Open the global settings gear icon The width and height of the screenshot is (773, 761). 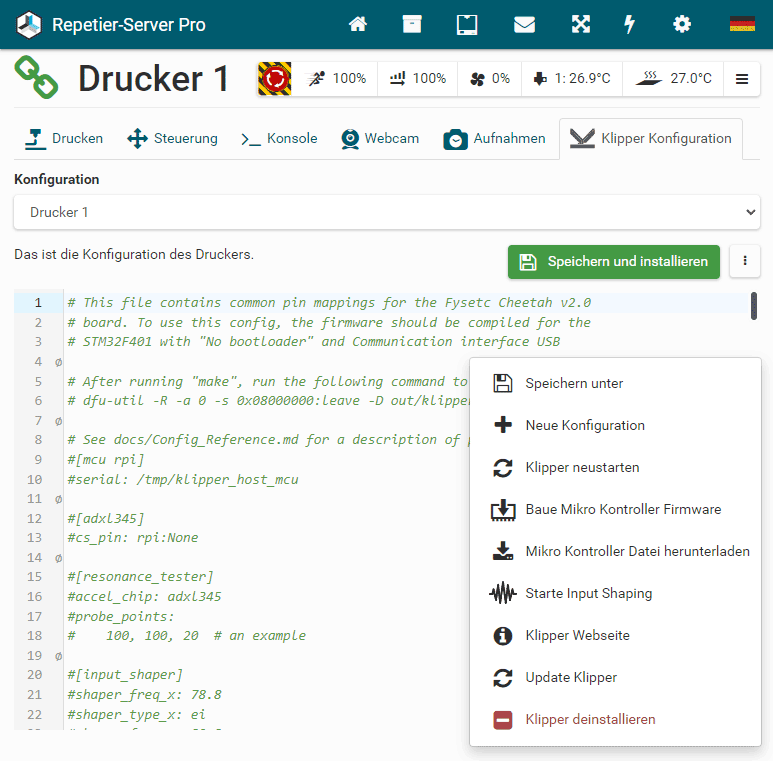coord(682,25)
